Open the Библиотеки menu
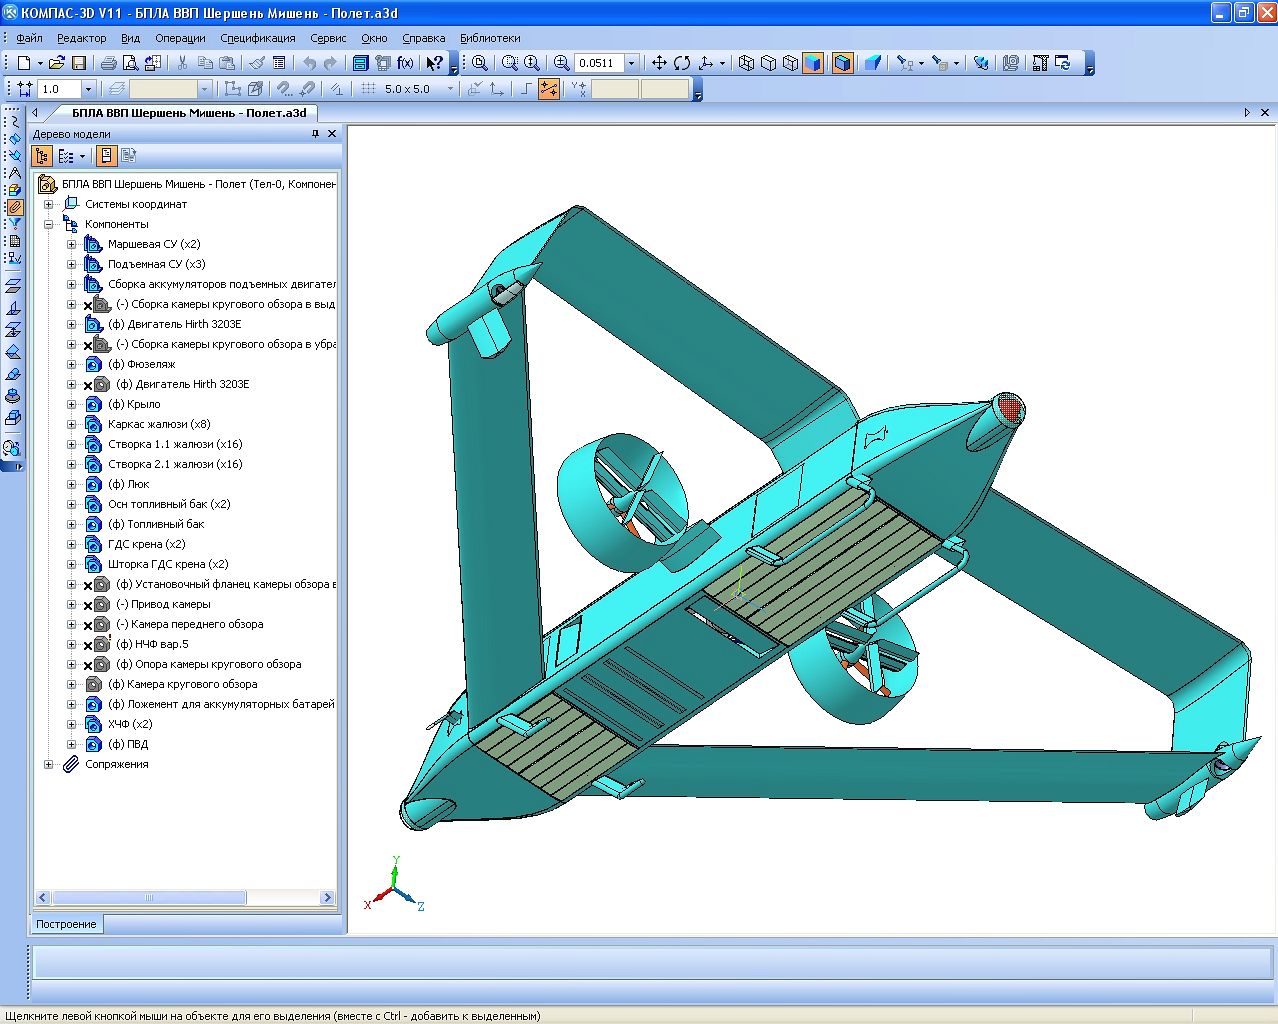Screen dimensions: 1278x1024 490,38
